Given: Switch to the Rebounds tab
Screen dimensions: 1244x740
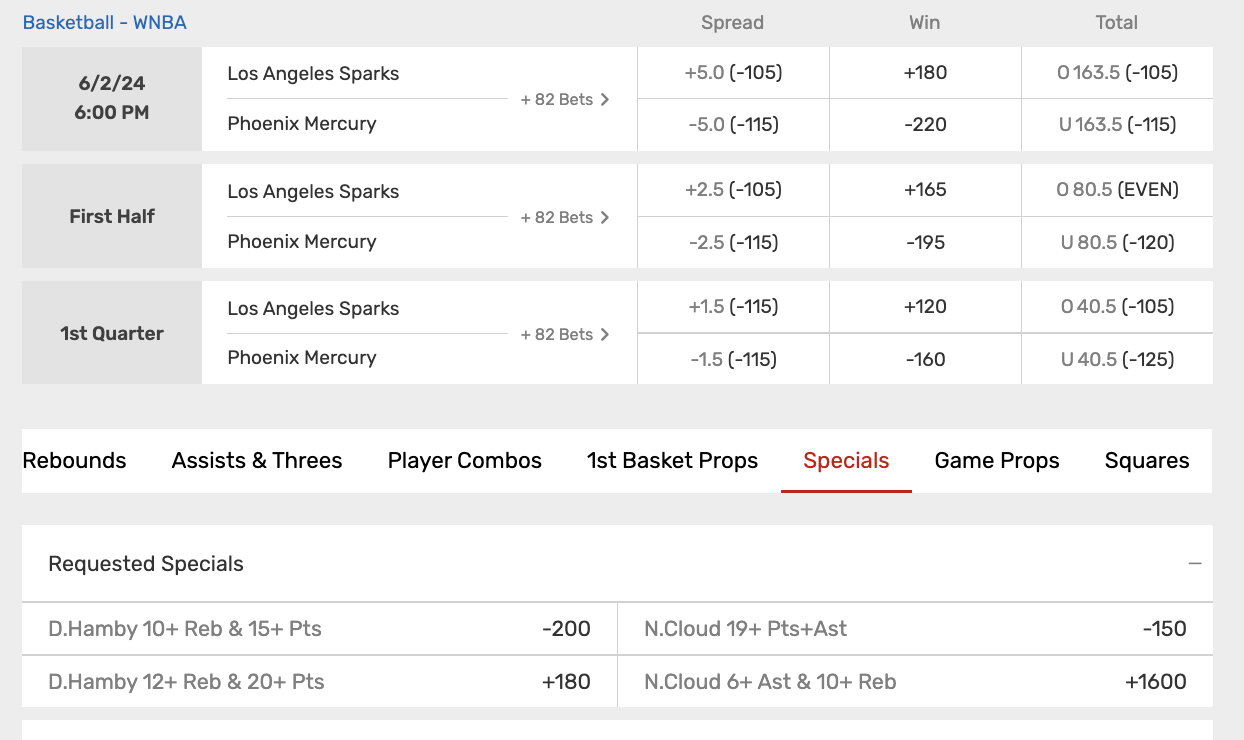Looking at the screenshot, I should pyautogui.click(x=75, y=461).
